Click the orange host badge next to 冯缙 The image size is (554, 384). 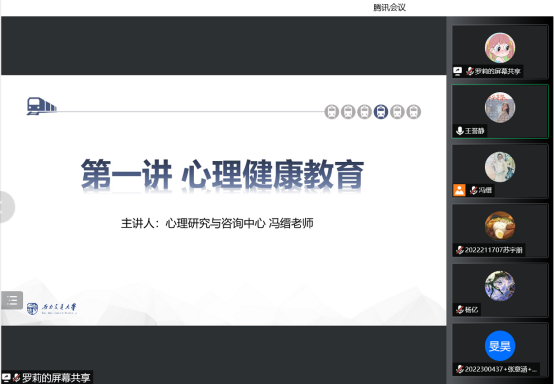click(459, 190)
